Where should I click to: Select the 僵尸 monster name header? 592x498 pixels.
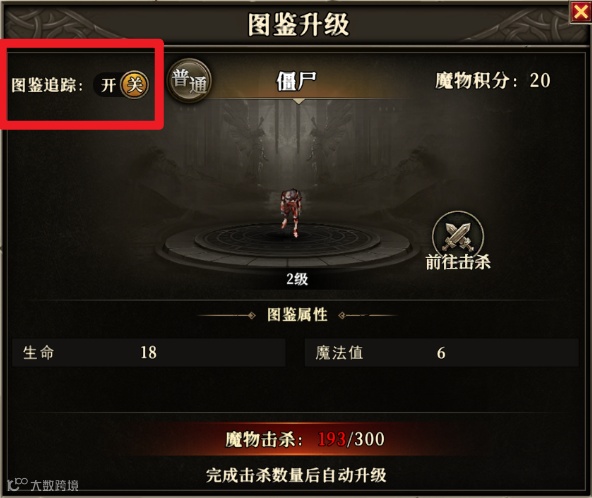[296, 81]
